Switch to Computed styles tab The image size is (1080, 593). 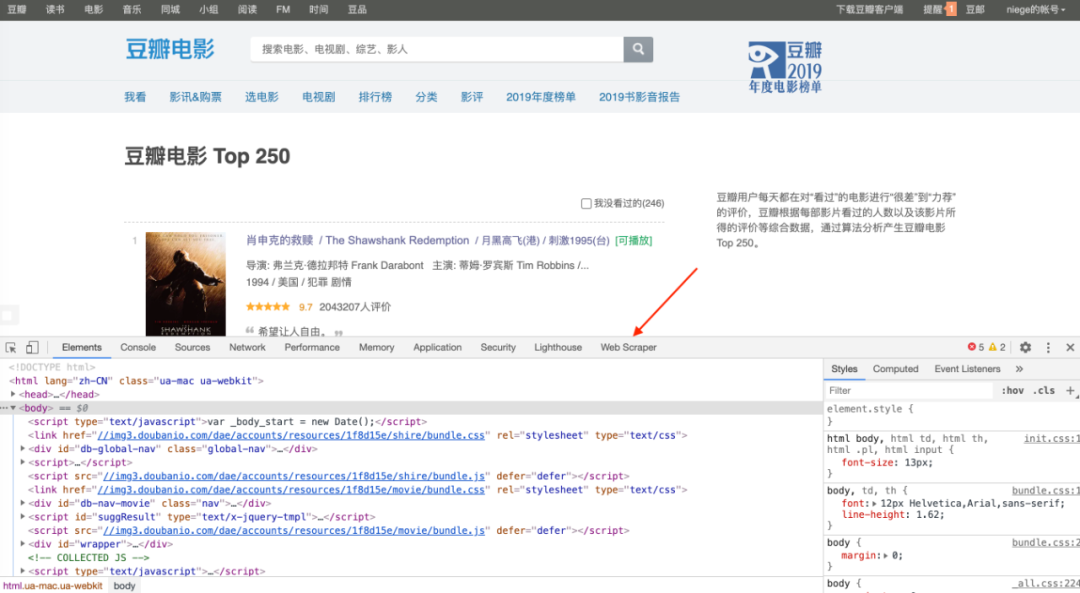pos(895,369)
